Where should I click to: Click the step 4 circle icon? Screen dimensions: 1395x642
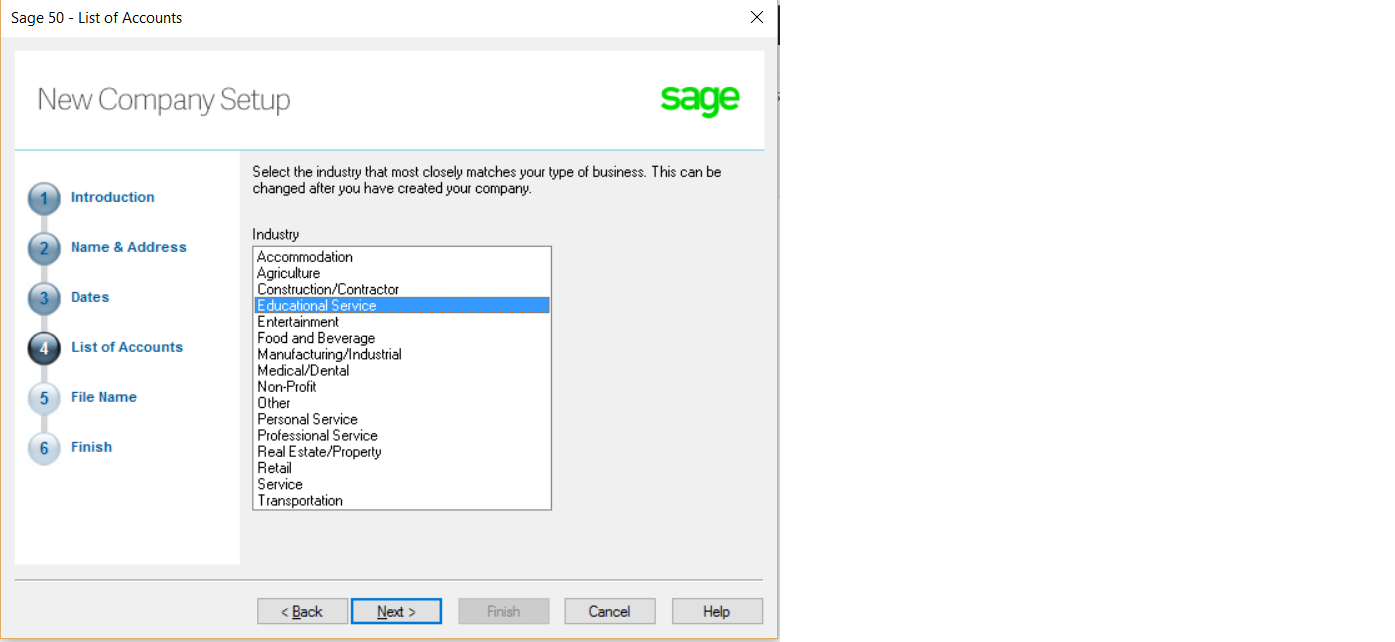(44, 349)
